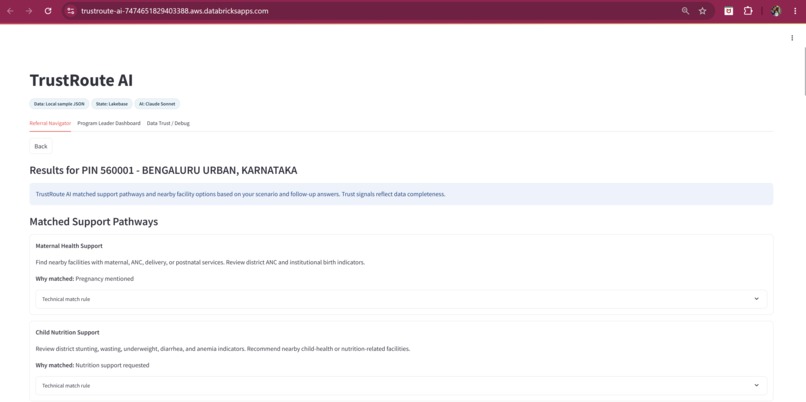Reload the page with refresh icon
The image size is (806, 402).
(48, 11)
